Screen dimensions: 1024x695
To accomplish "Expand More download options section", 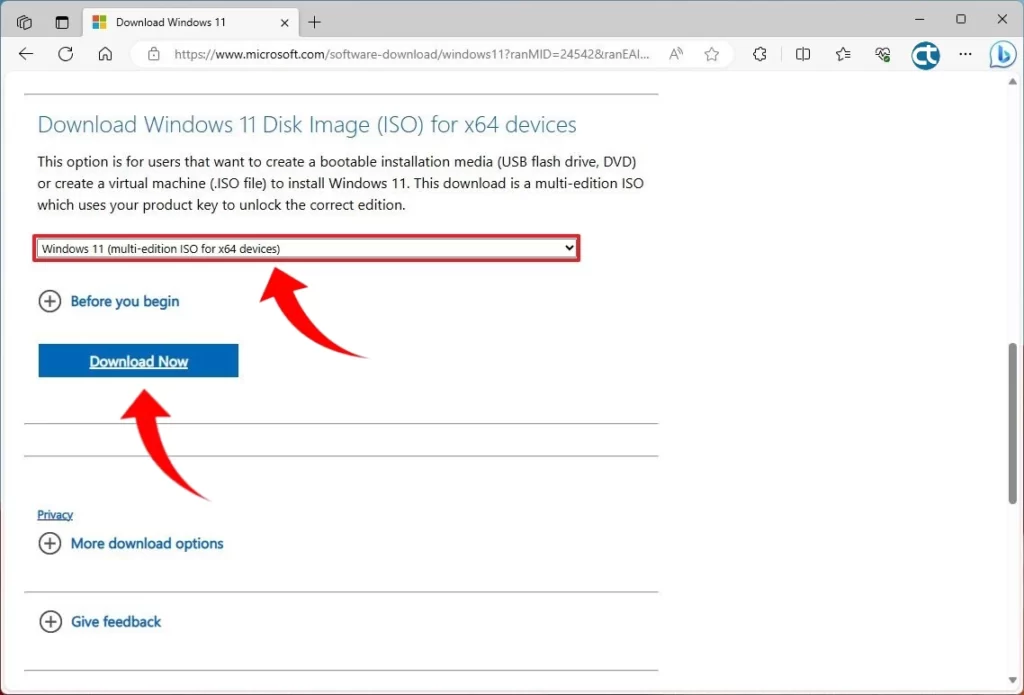I will click(x=131, y=543).
